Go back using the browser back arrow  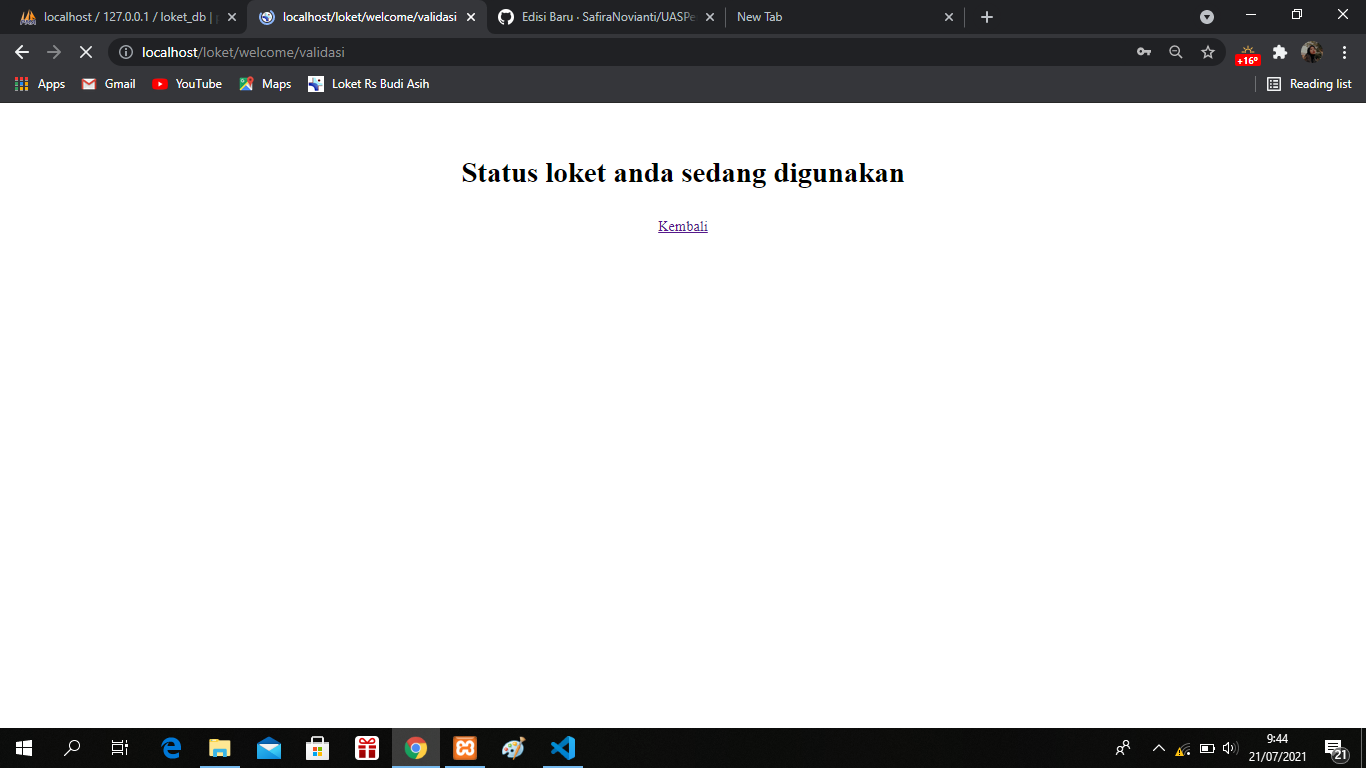(21, 52)
